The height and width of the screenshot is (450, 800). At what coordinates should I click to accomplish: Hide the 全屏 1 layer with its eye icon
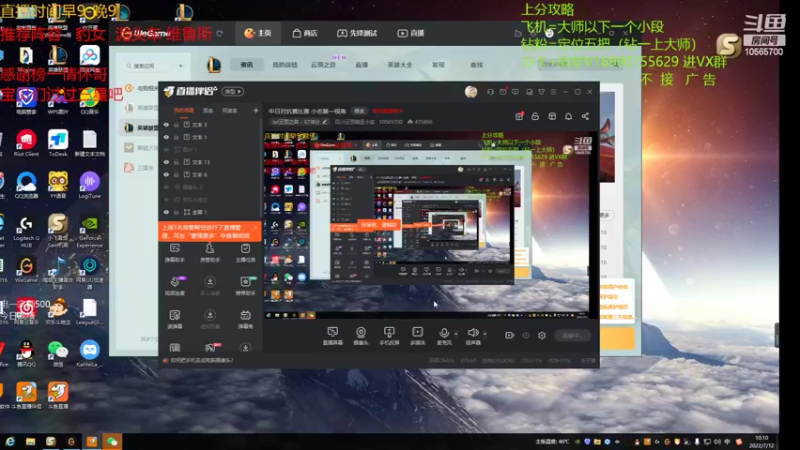[x=166, y=212]
